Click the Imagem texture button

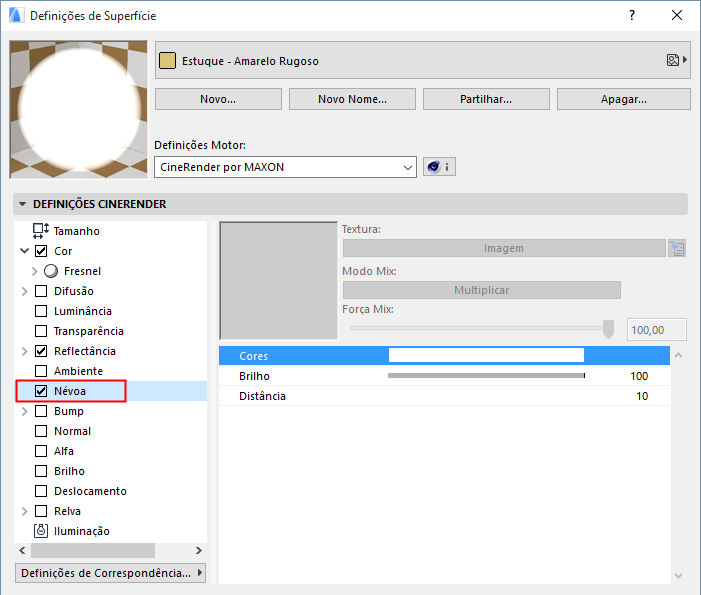tap(504, 248)
